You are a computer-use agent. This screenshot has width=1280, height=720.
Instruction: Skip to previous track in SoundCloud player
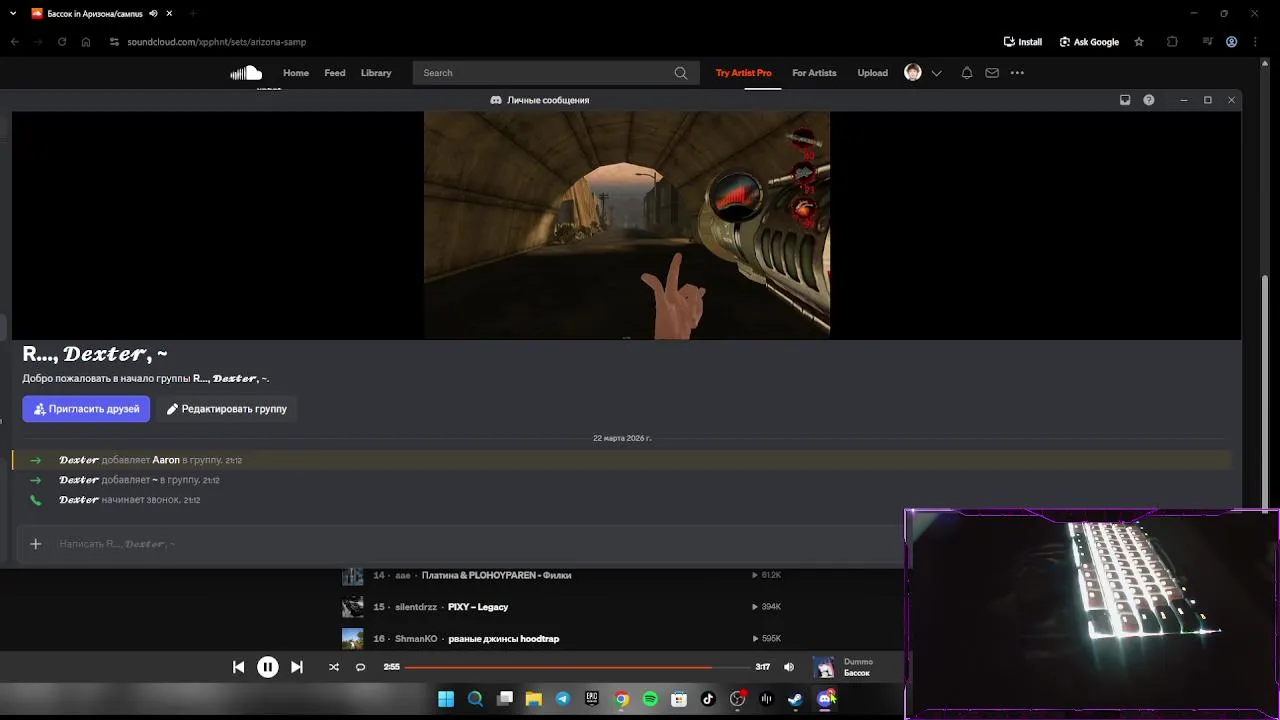pos(238,667)
